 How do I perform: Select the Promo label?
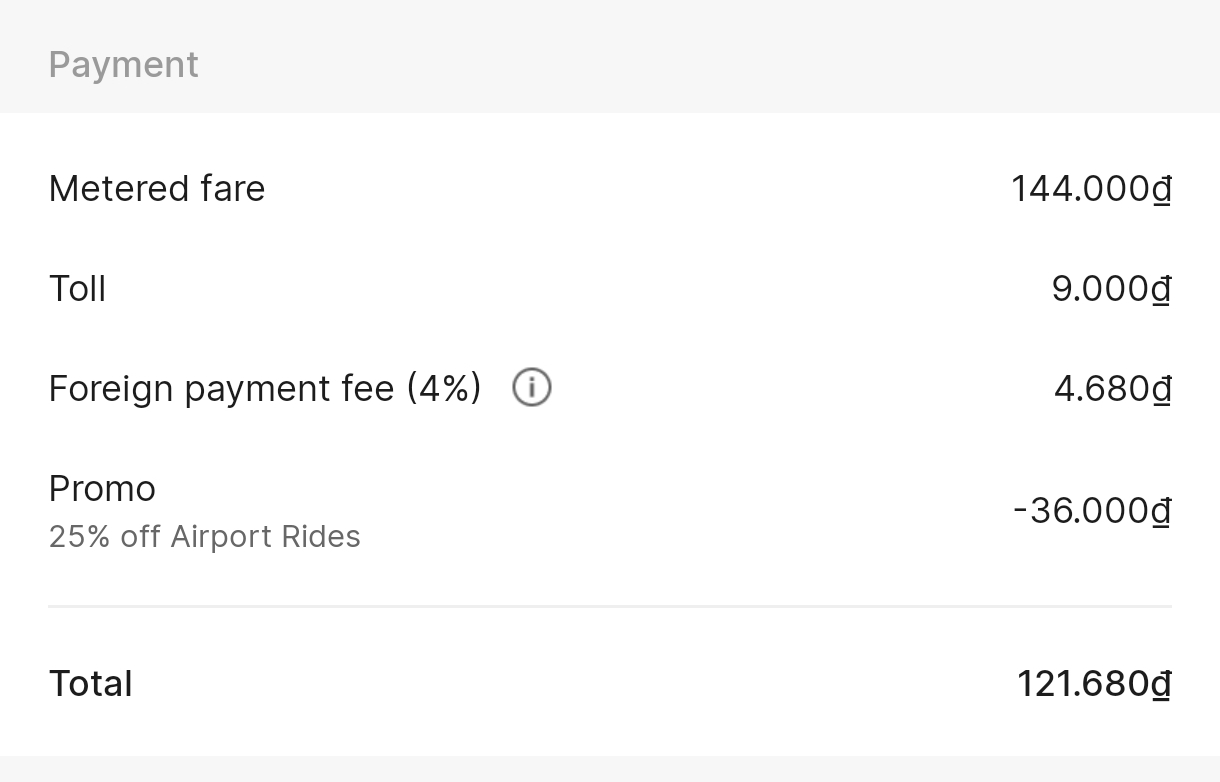102,489
